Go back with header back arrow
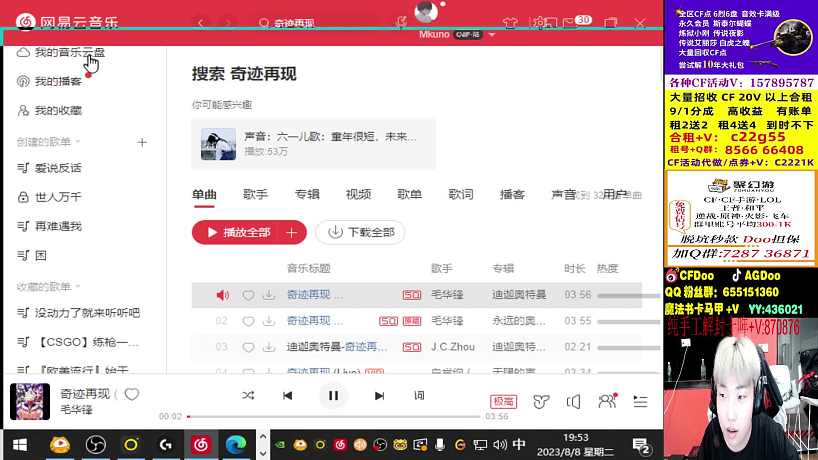This screenshot has height=460, width=818. point(201,23)
